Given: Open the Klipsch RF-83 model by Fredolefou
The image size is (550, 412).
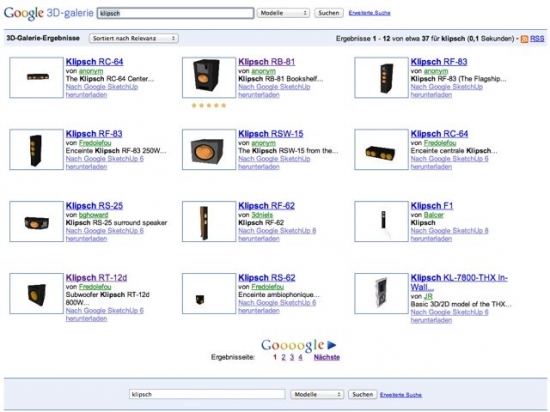Looking at the screenshot, I should click(x=94, y=134).
